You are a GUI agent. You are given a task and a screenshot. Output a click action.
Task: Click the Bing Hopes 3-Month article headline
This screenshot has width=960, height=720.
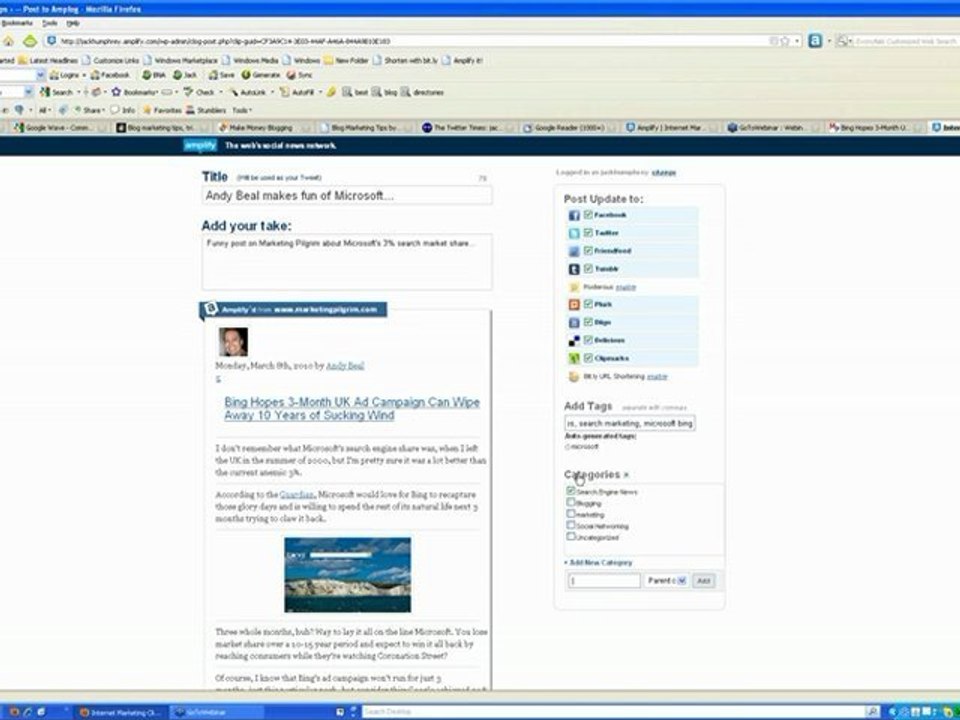point(352,409)
